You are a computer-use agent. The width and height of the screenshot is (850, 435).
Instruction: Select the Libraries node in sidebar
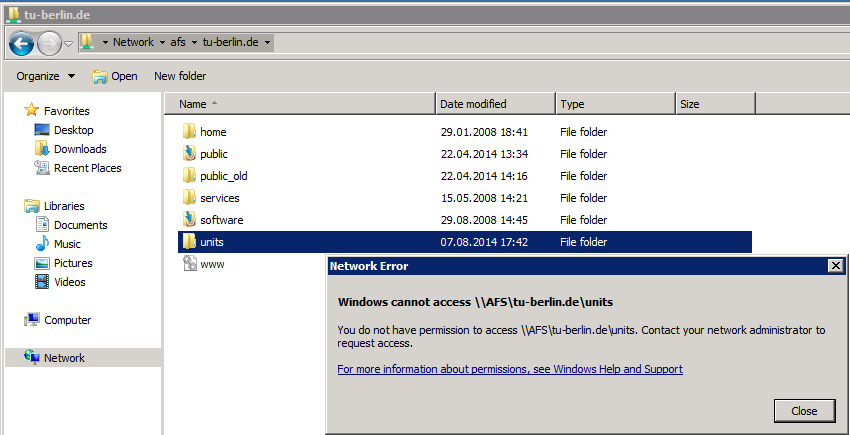pyautogui.click(x=64, y=206)
